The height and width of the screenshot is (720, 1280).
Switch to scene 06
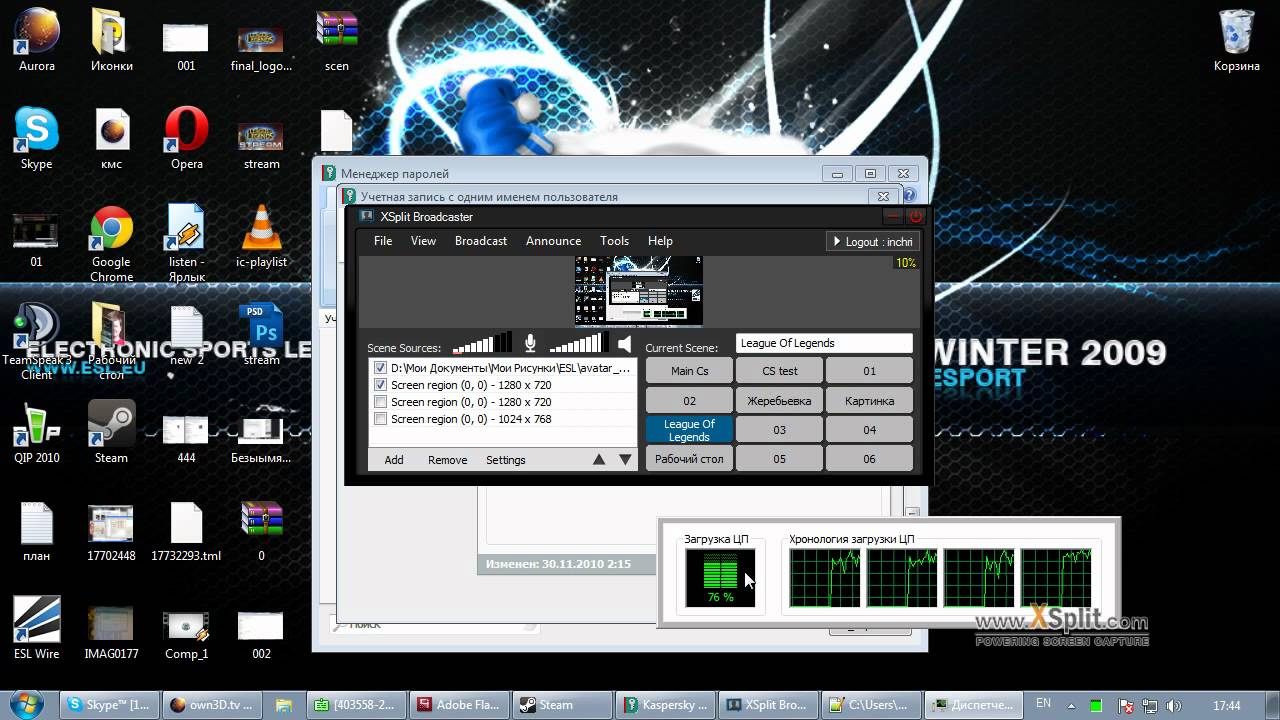869,459
